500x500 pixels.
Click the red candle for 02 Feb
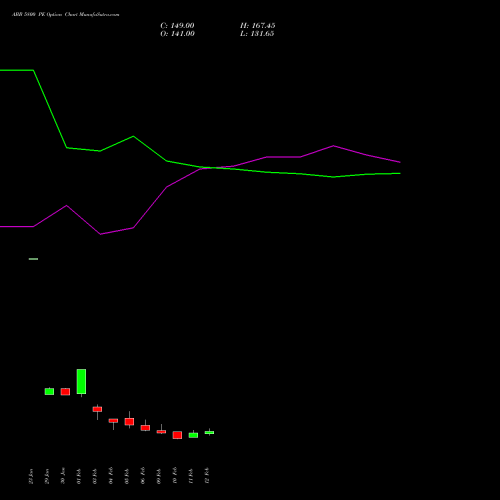click(x=97, y=409)
